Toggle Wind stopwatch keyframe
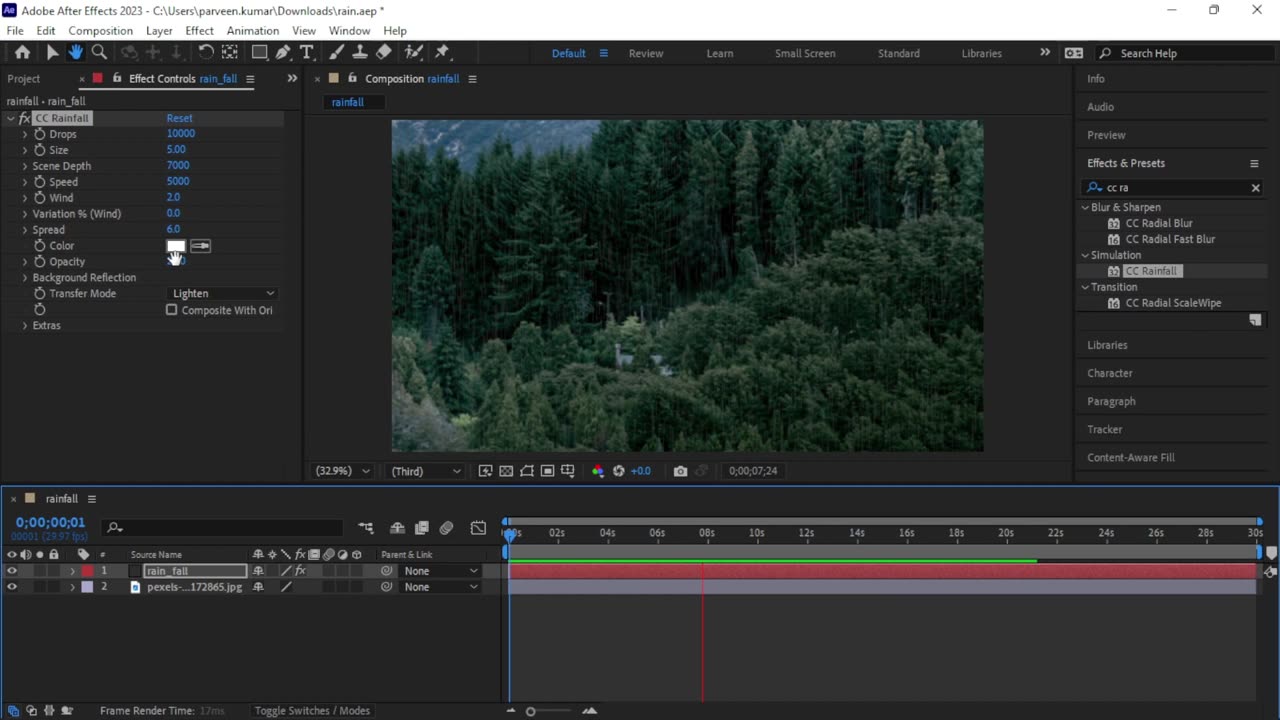Screen dimensions: 1280x720 pos(40,198)
